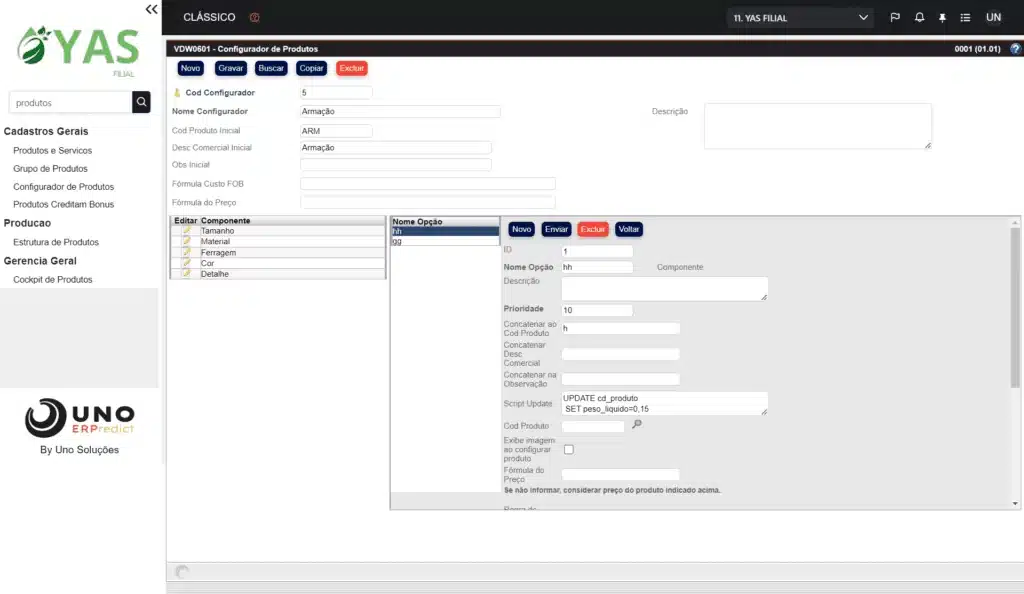Click the CLÁSSICO label in top bar
The width and height of the screenshot is (1024, 594).
[209, 17]
